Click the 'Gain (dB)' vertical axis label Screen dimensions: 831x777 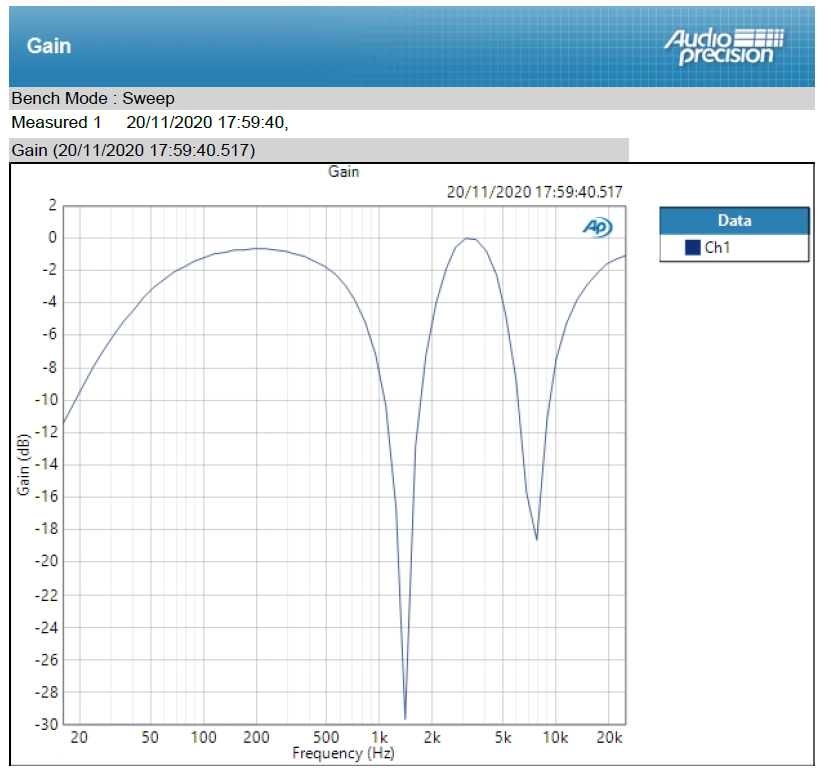23,464
